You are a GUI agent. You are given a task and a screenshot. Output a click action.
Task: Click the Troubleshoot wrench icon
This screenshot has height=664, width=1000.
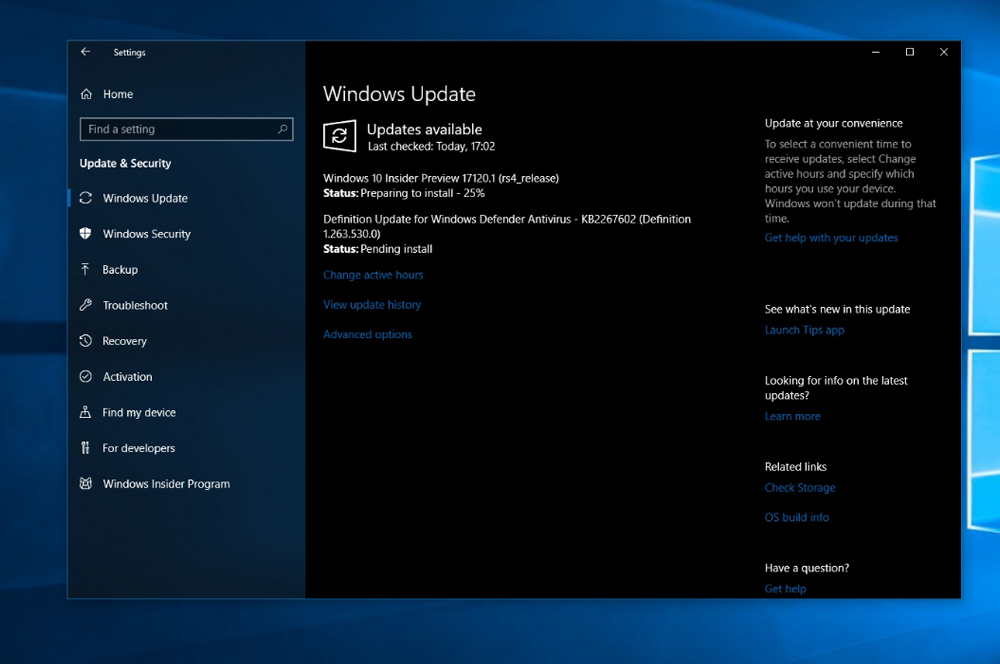[x=85, y=305]
